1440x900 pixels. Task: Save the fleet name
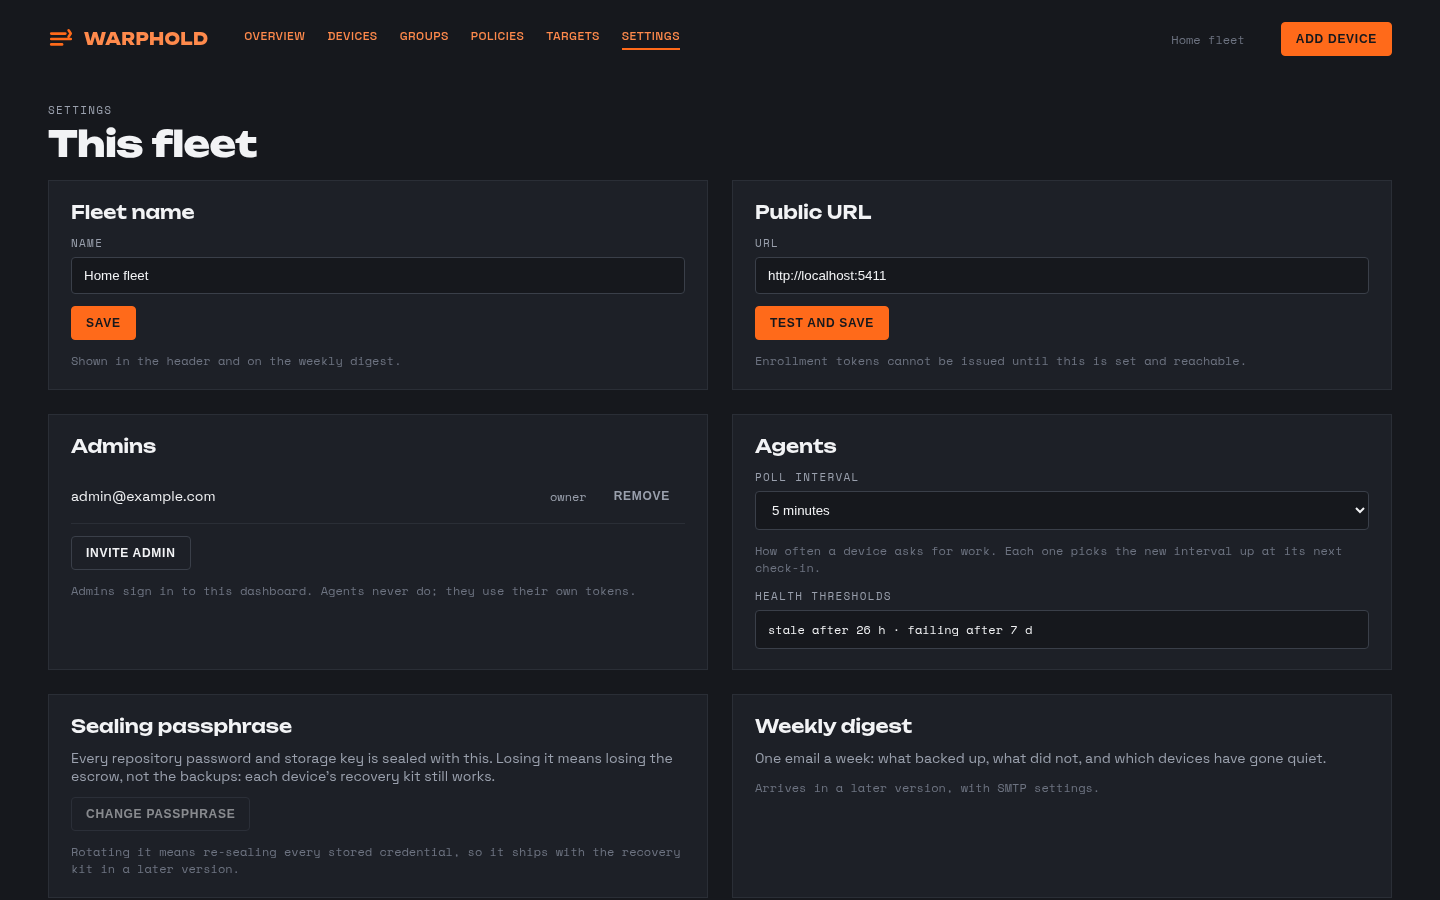(103, 323)
